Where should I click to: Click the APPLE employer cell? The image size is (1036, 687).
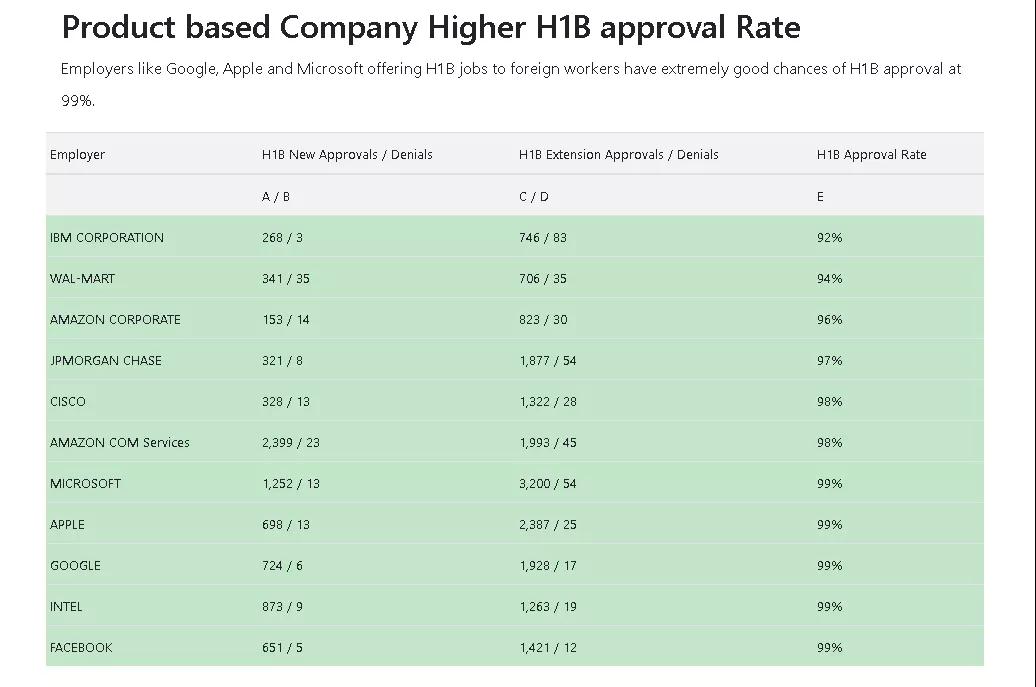point(67,525)
